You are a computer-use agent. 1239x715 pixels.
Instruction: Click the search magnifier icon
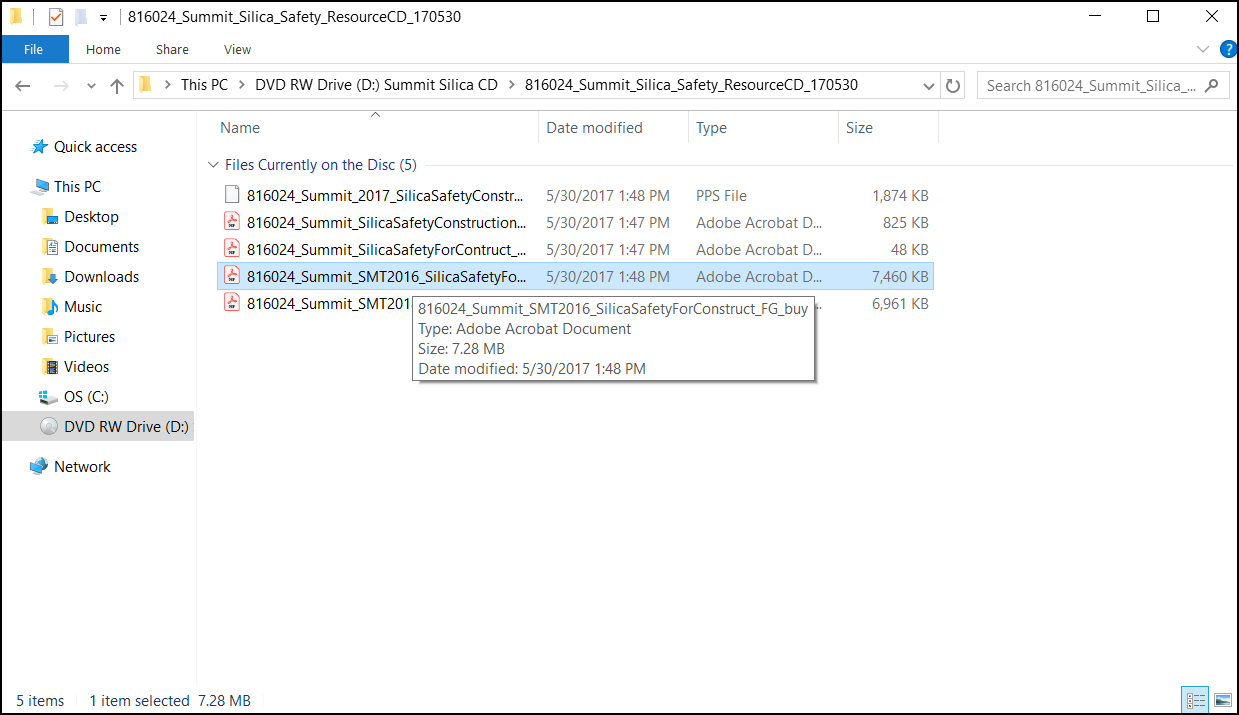coord(1212,86)
